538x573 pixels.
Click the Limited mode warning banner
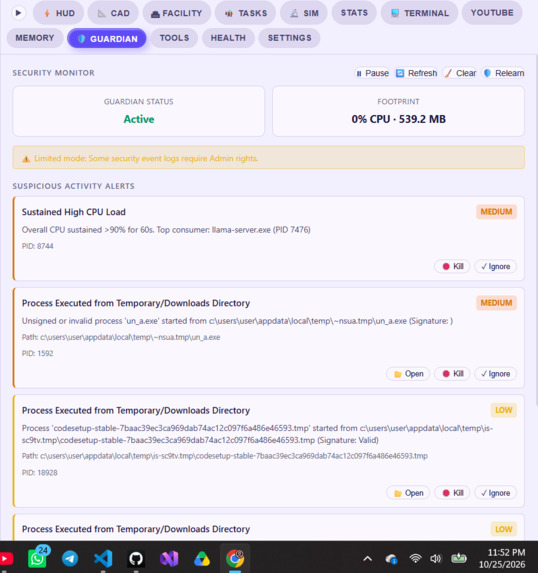[x=269, y=158]
